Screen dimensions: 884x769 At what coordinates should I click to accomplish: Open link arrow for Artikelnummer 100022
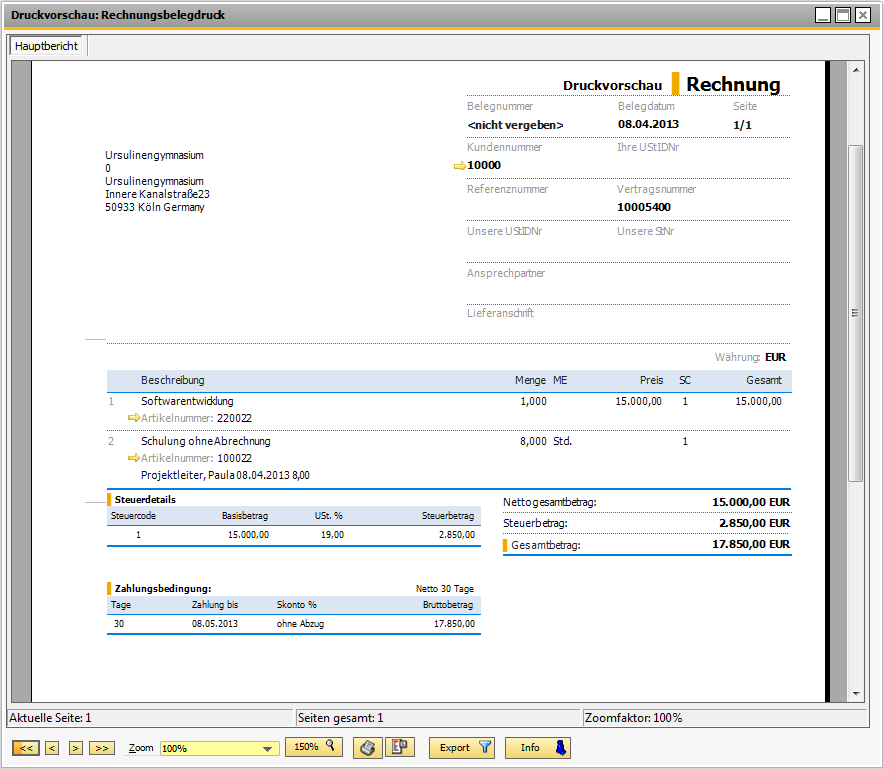click(x=134, y=459)
